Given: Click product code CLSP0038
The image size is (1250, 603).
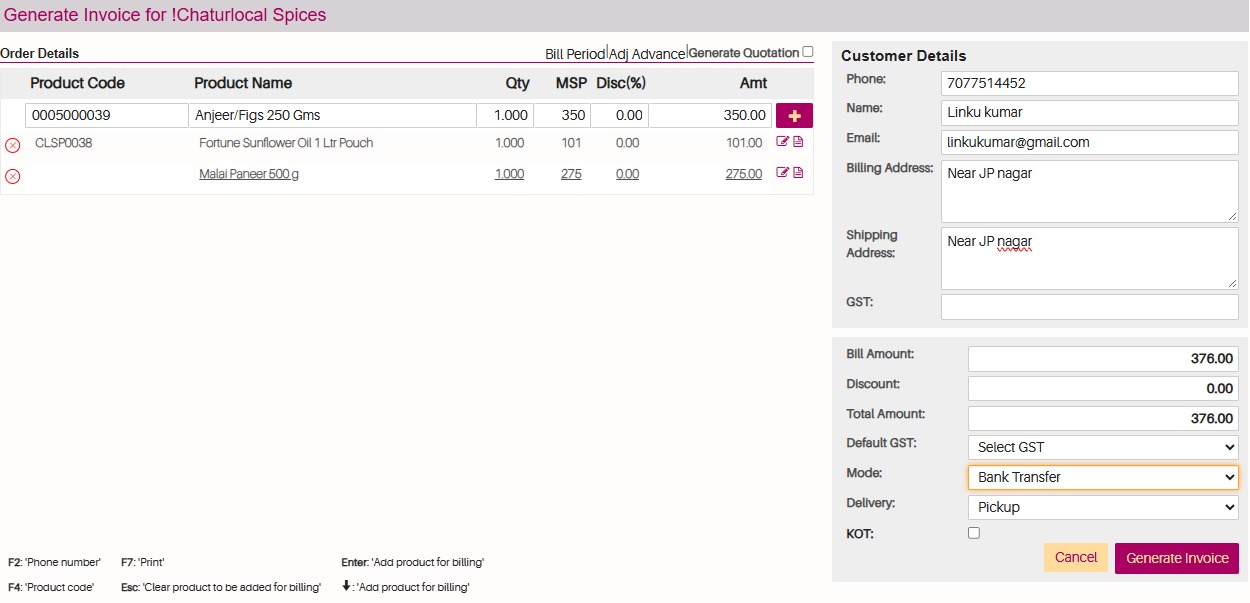Looking at the screenshot, I should pyautogui.click(x=63, y=143).
